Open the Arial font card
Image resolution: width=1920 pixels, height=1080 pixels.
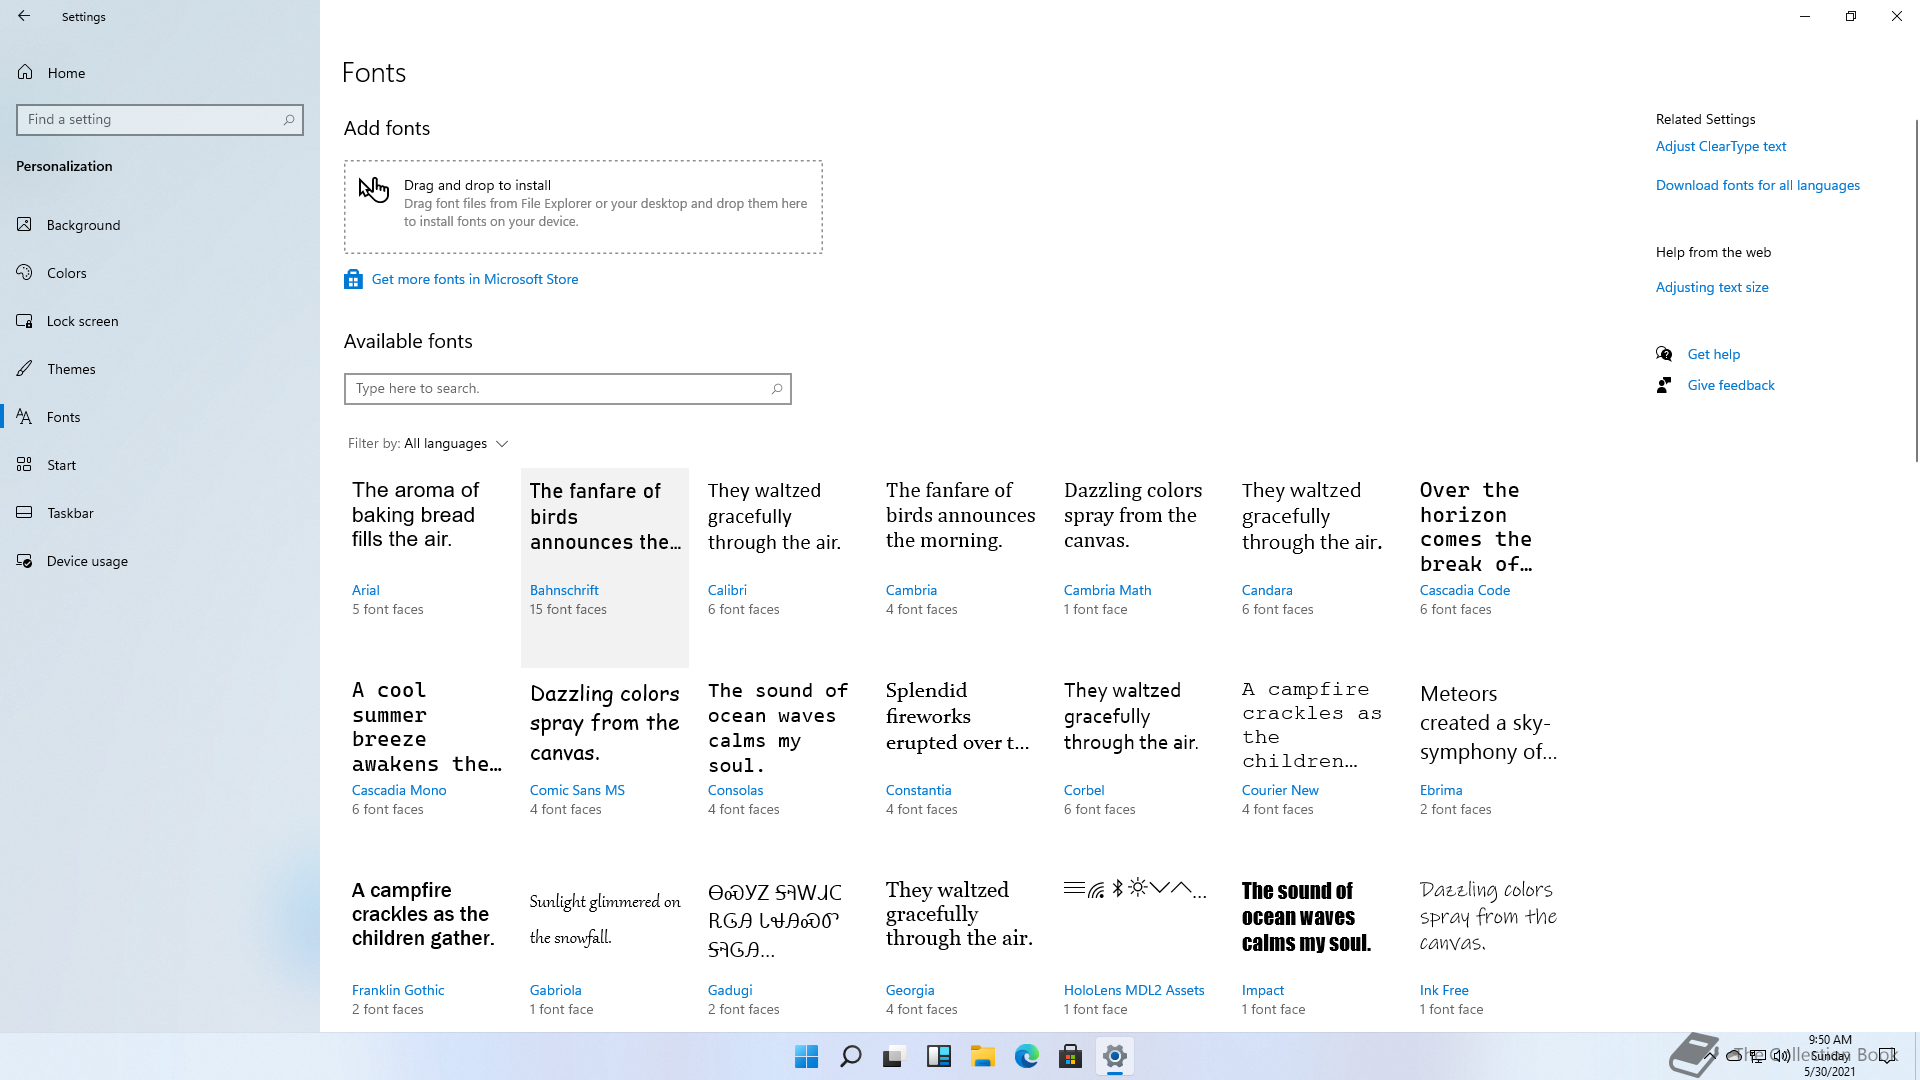pyautogui.click(x=427, y=567)
